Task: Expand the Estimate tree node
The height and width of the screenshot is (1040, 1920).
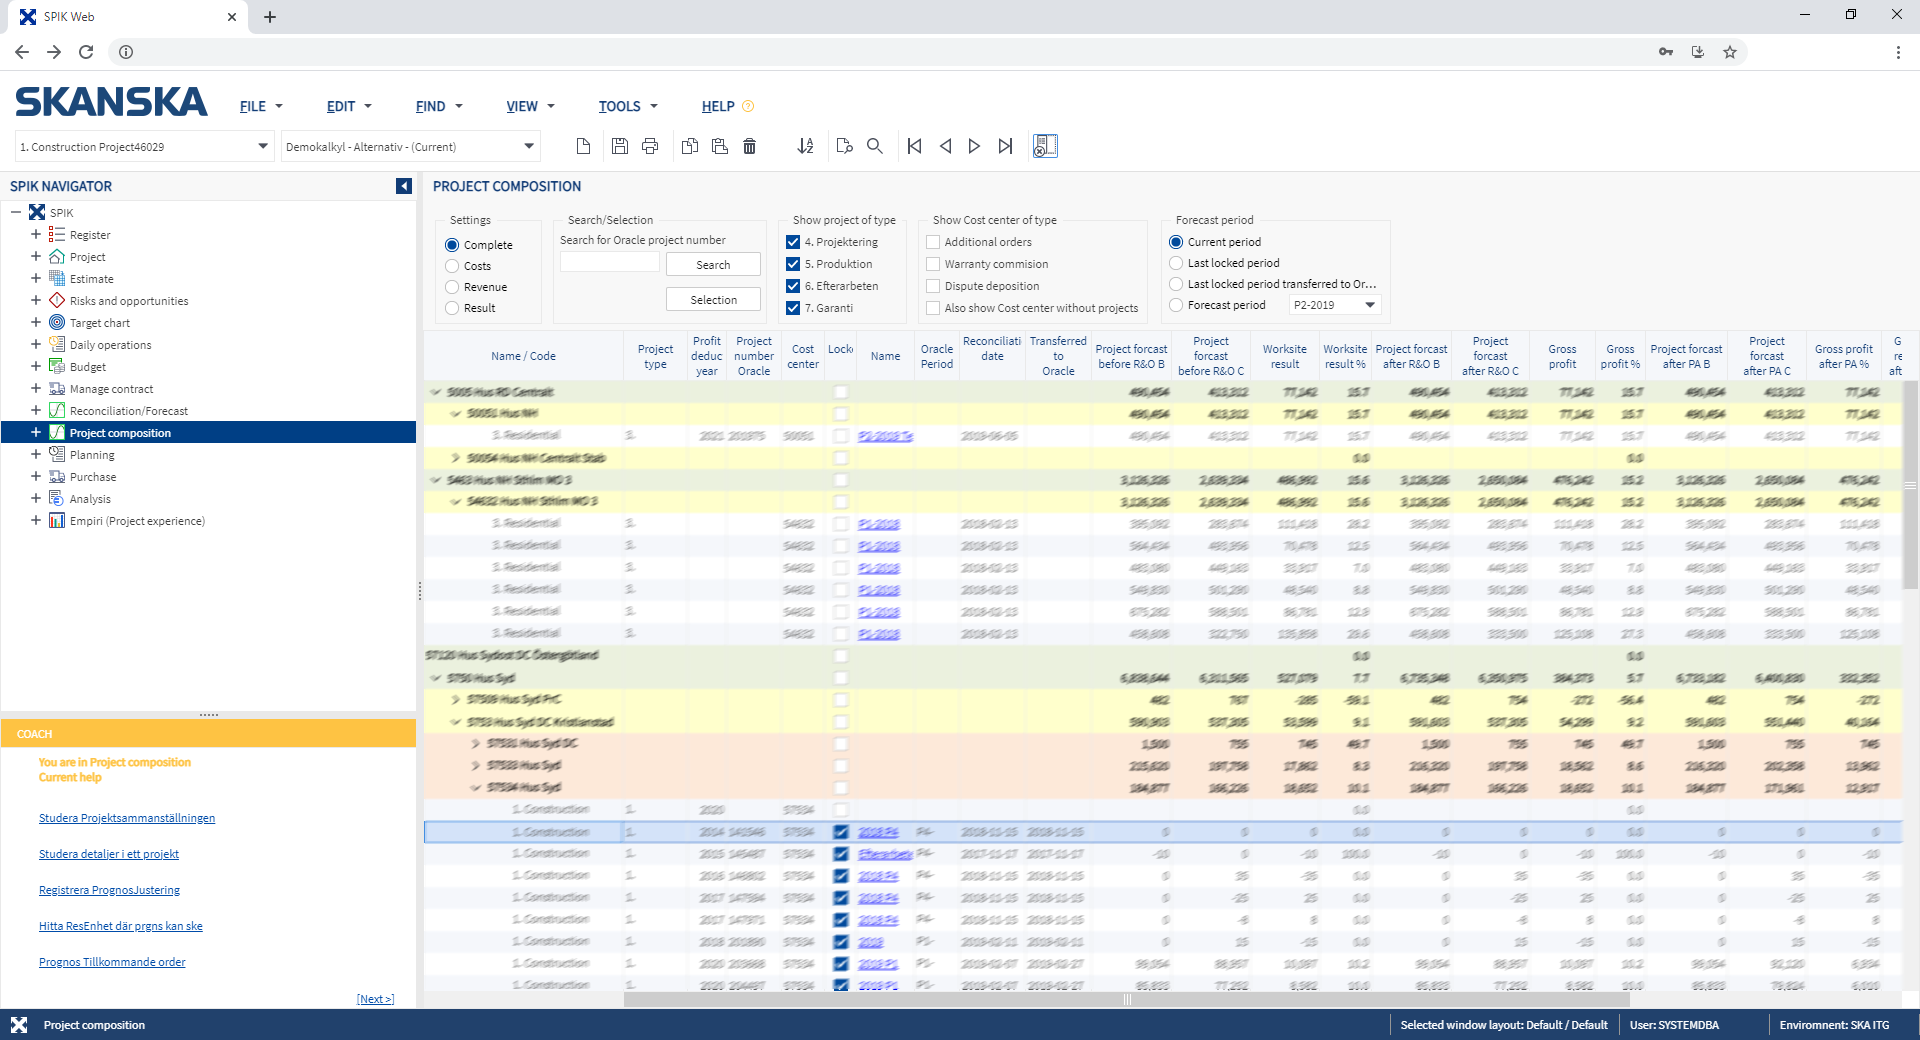Action: click(x=36, y=278)
